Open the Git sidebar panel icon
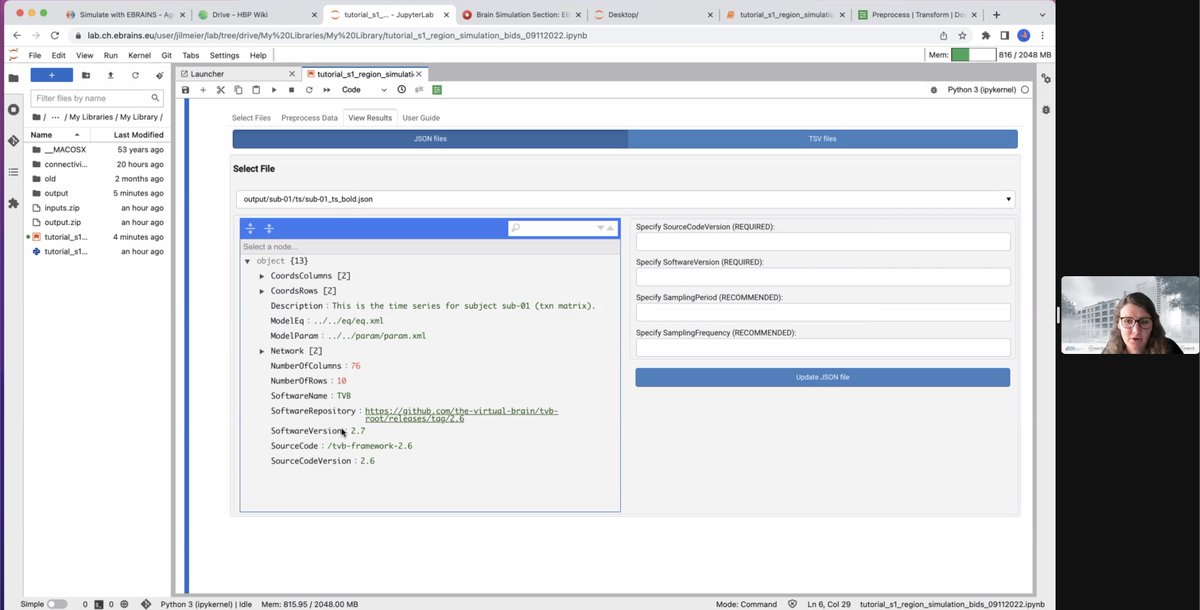The width and height of the screenshot is (1200, 610). 13,141
